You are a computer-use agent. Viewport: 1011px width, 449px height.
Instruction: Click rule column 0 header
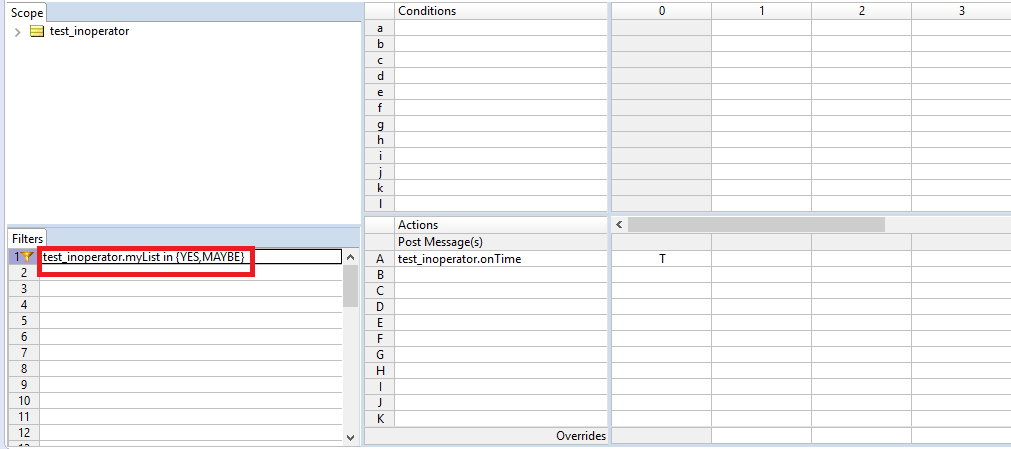pyautogui.click(x=662, y=11)
